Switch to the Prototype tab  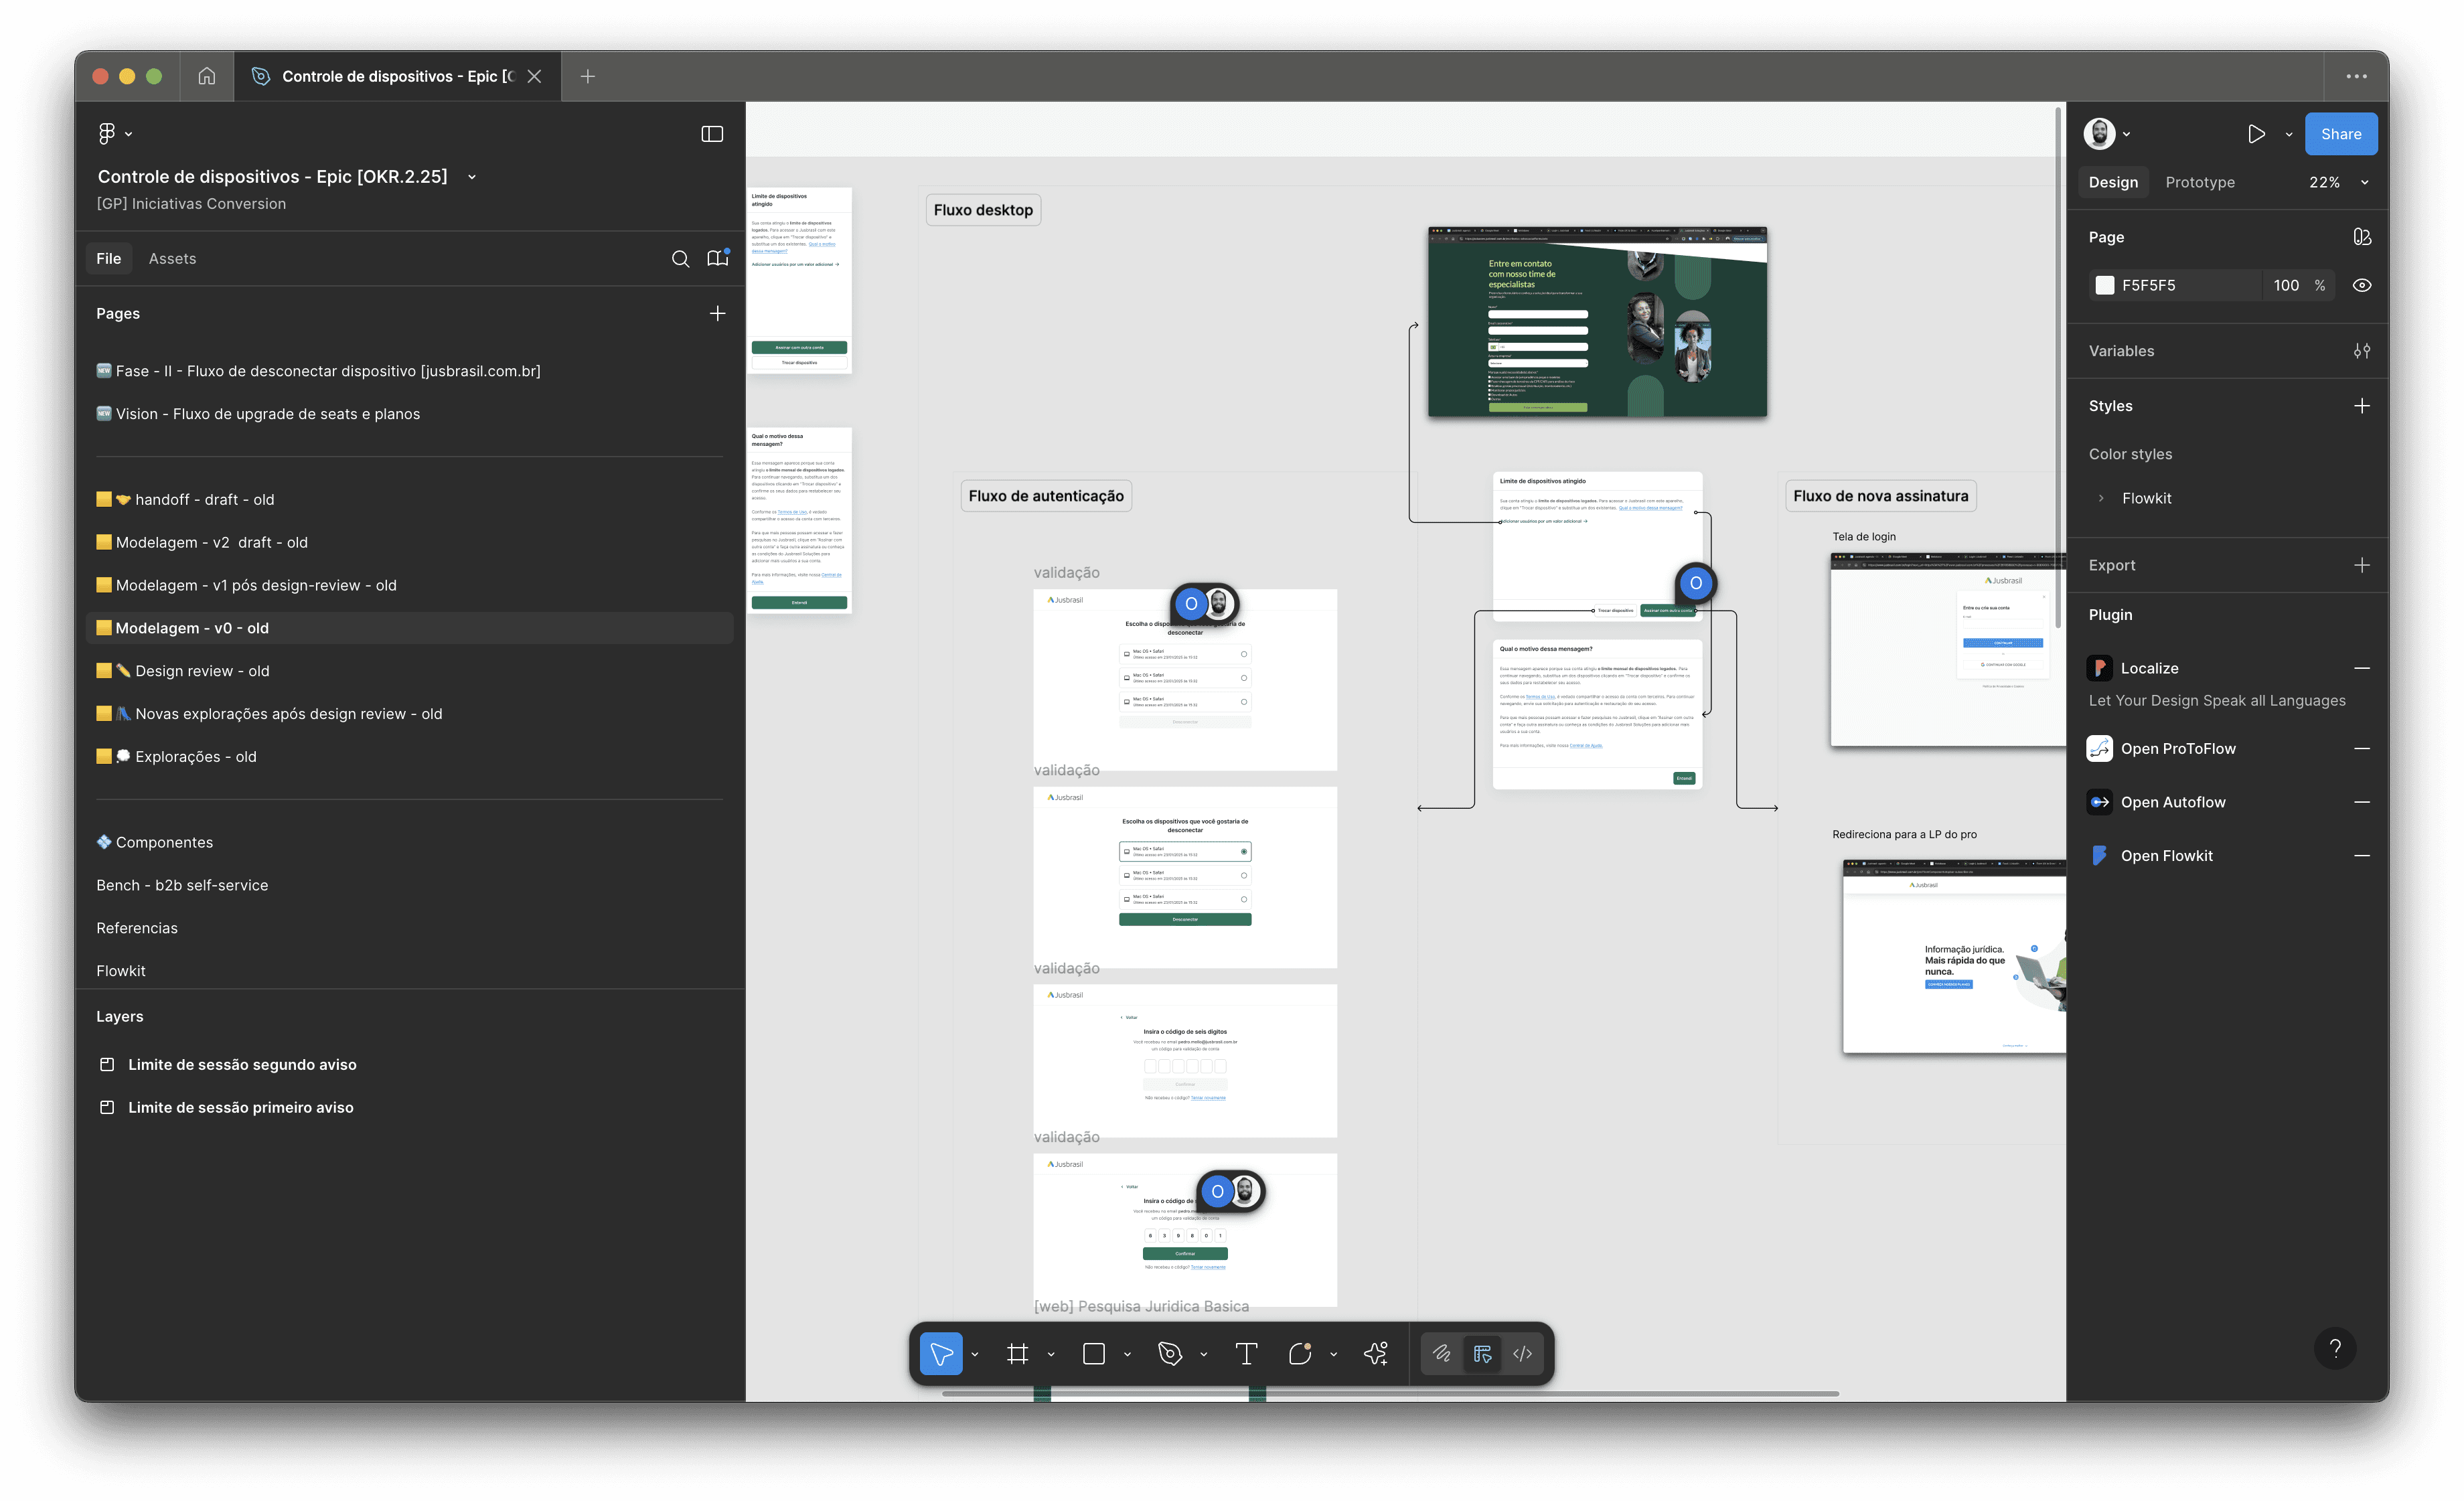[2199, 183]
